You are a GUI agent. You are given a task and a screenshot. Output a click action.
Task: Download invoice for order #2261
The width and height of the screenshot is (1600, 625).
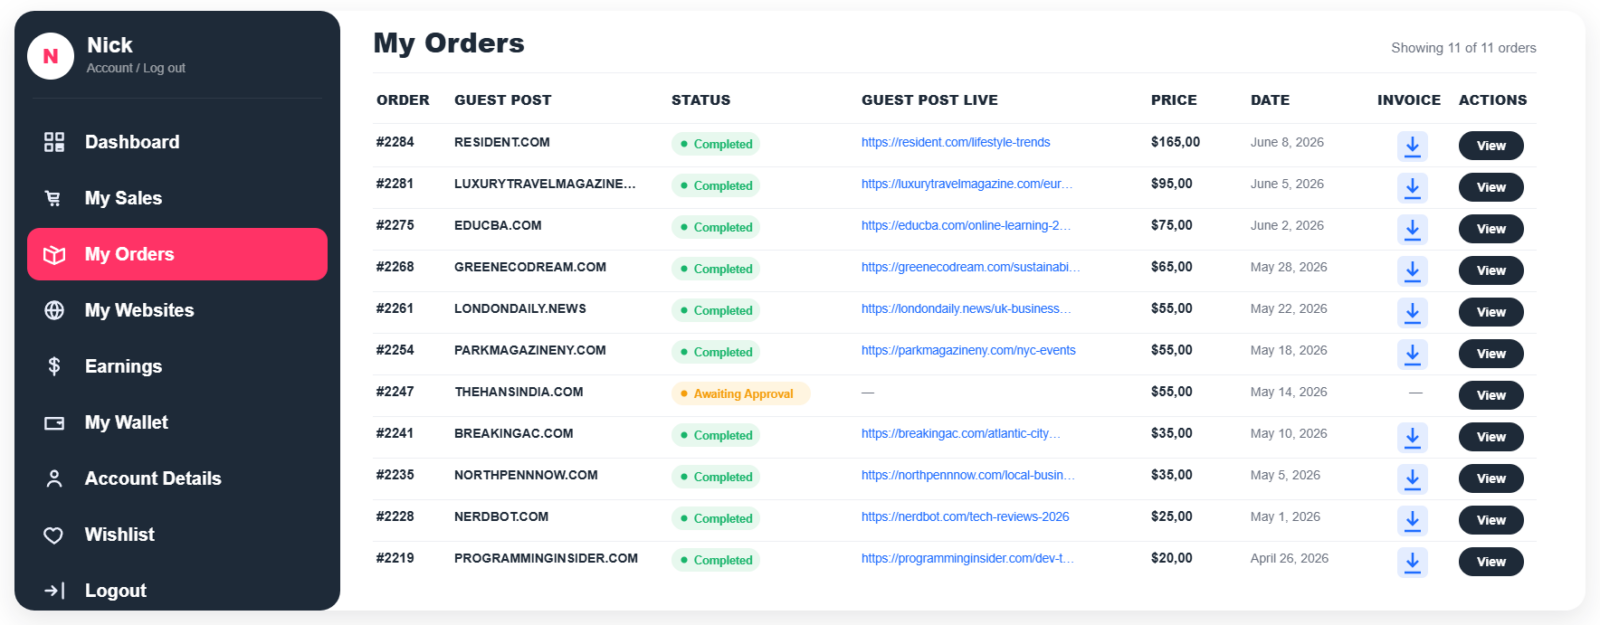(x=1412, y=312)
